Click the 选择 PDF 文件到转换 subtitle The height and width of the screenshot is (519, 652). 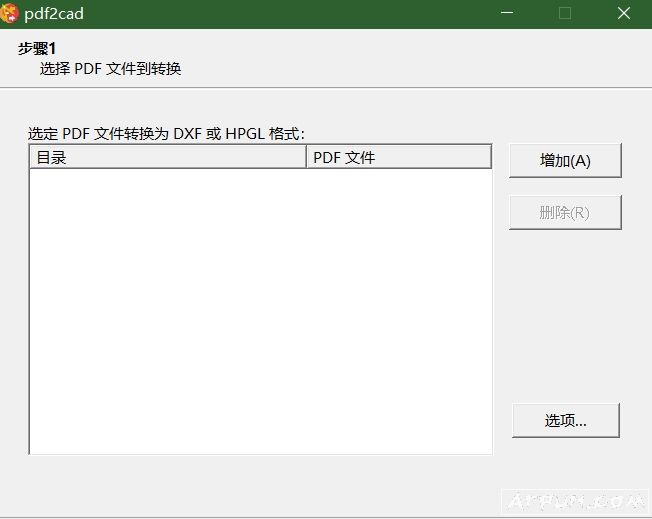pos(111,69)
